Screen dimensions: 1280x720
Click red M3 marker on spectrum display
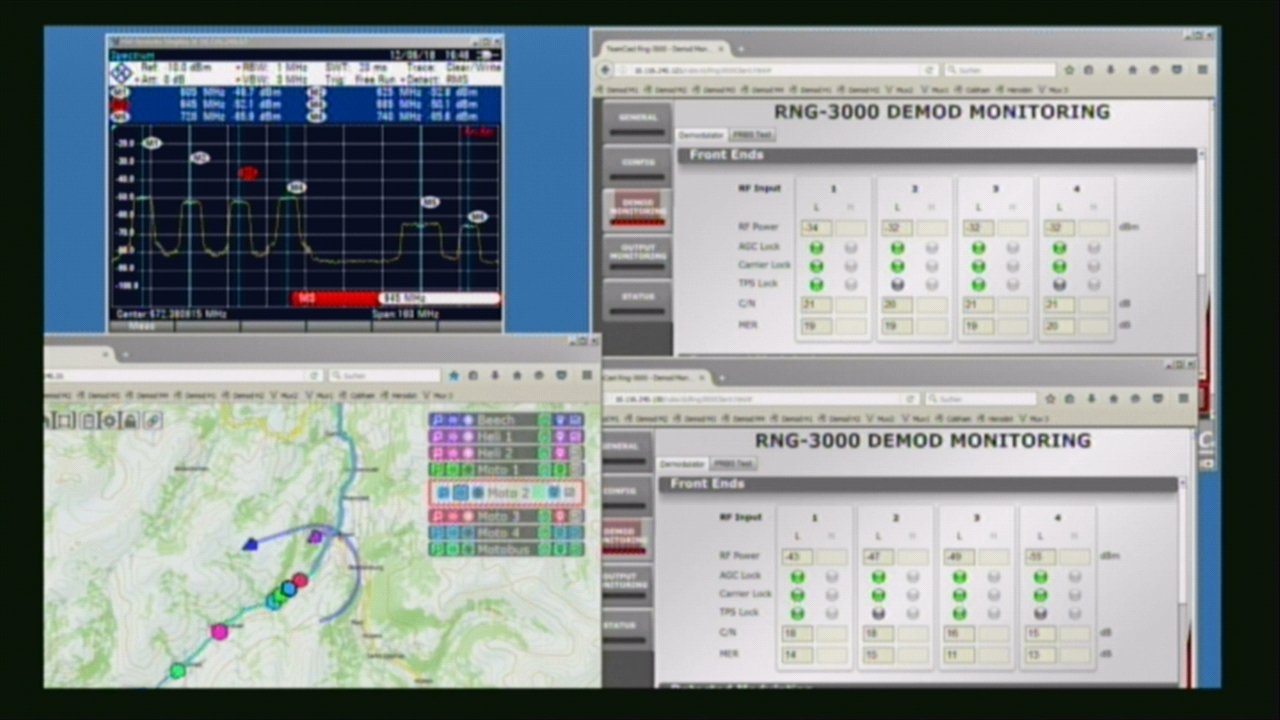click(247, 174)
